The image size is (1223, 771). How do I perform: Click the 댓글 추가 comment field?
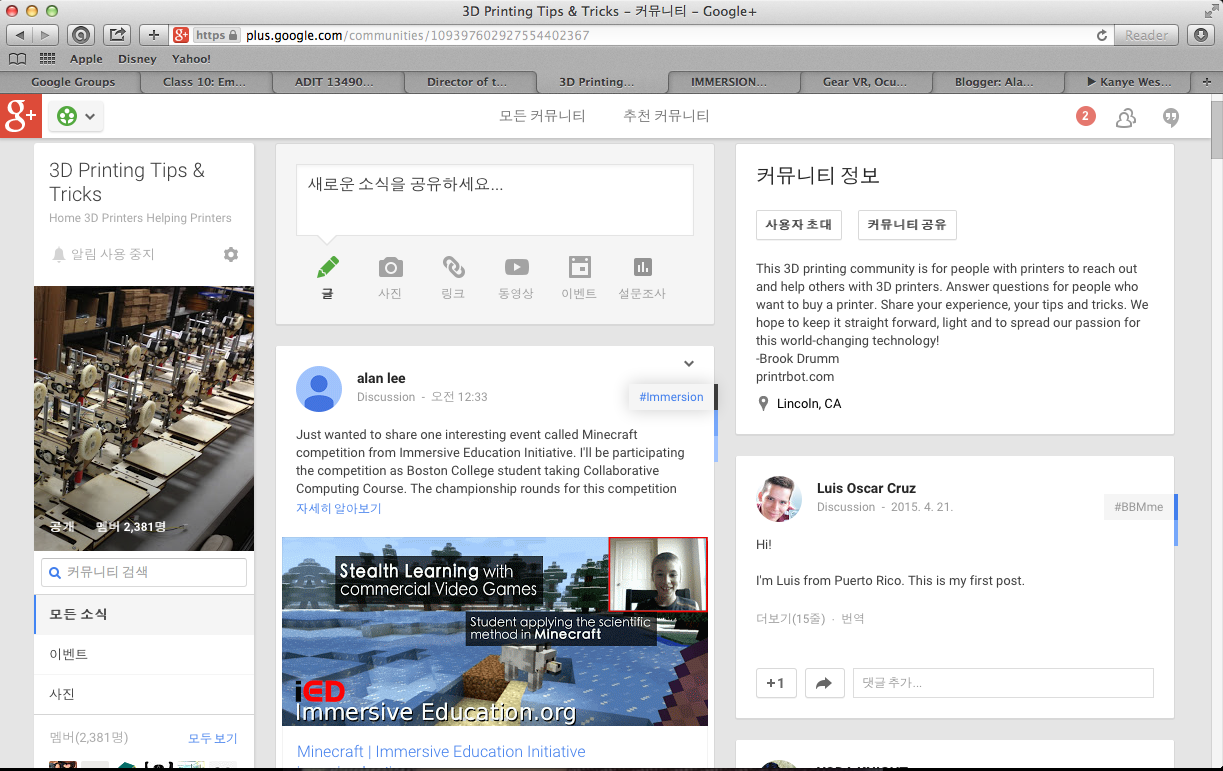point(1003,683)
